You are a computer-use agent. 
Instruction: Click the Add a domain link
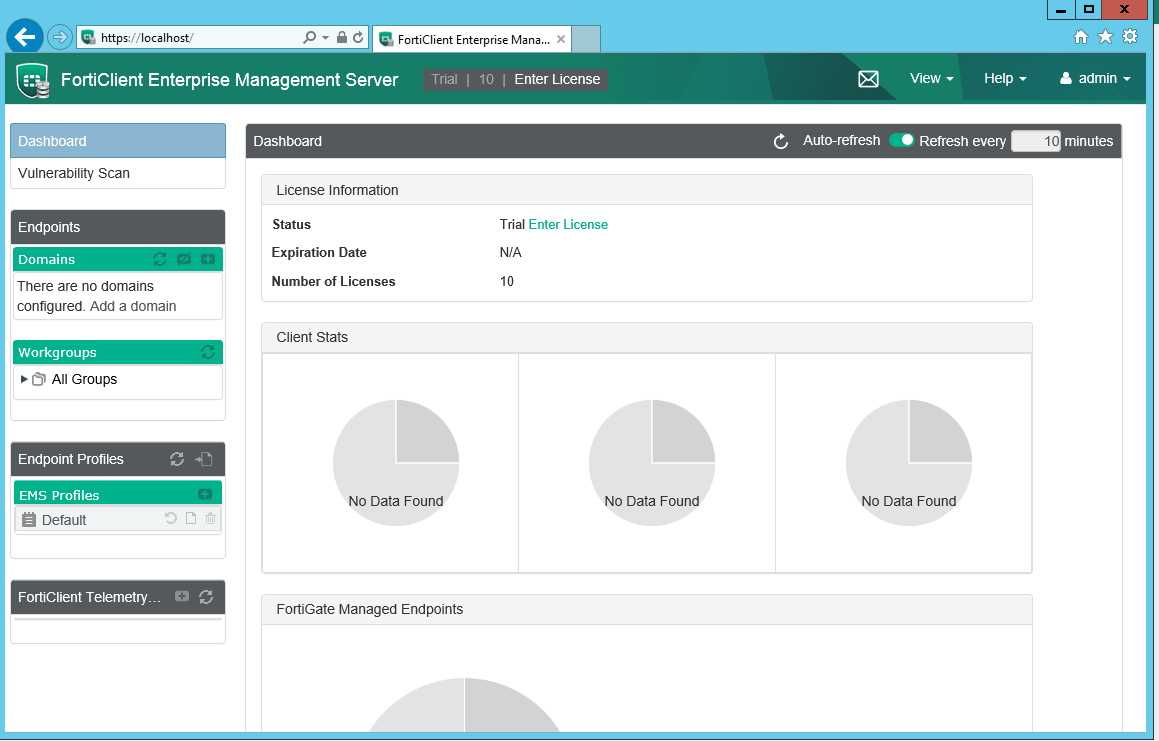pyautogui.click(x=133, y=306)
